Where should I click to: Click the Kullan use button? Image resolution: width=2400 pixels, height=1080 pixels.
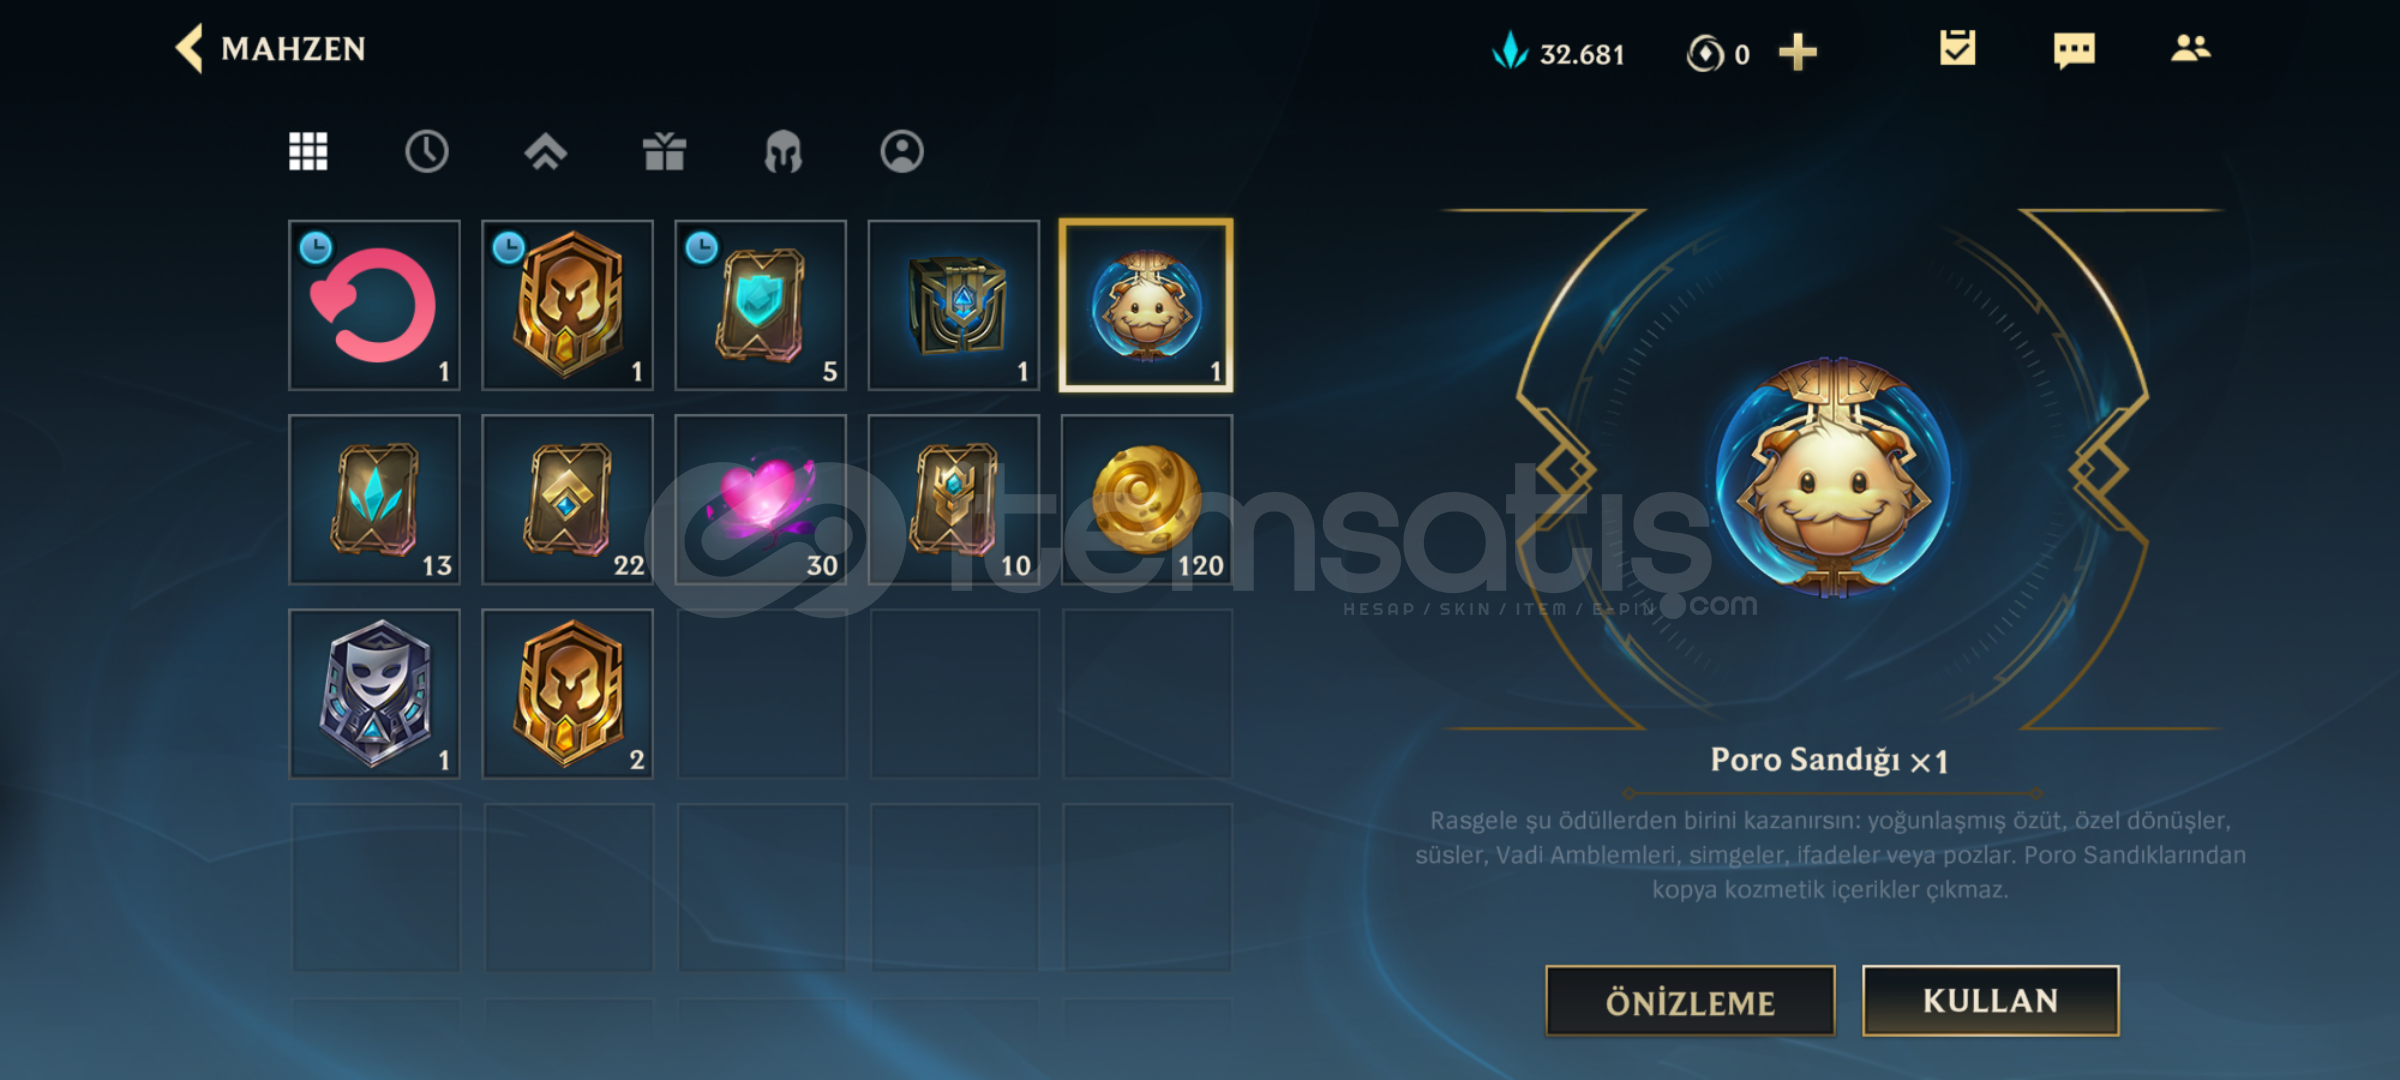click(x=1990, y=1000)
